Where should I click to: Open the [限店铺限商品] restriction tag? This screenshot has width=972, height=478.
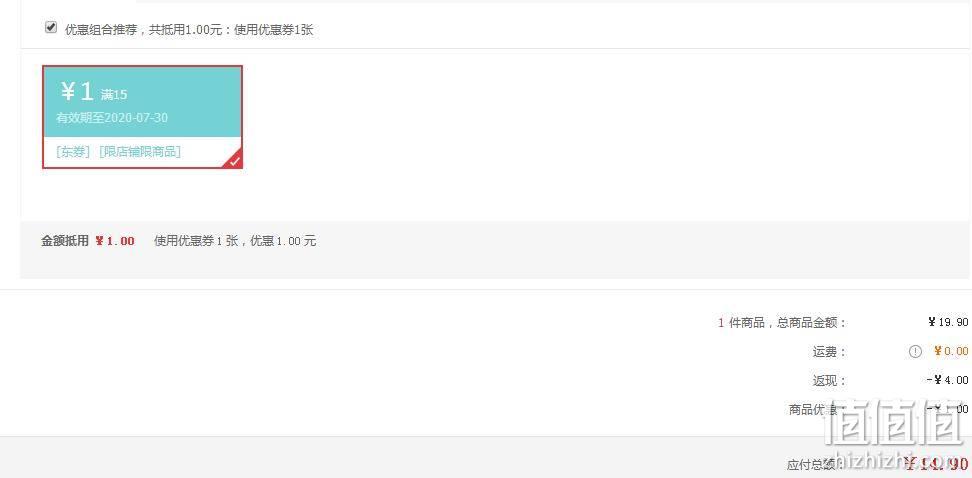(140, 152)
